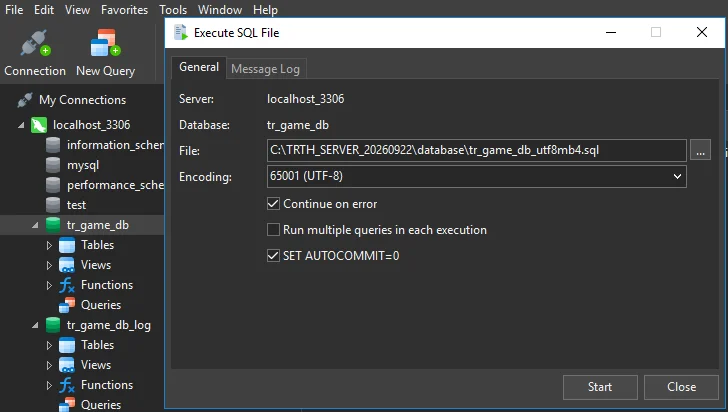The height and width of the screenshot is (412, 728).
Task: Uncheck Continue on error
Action: 273,204
